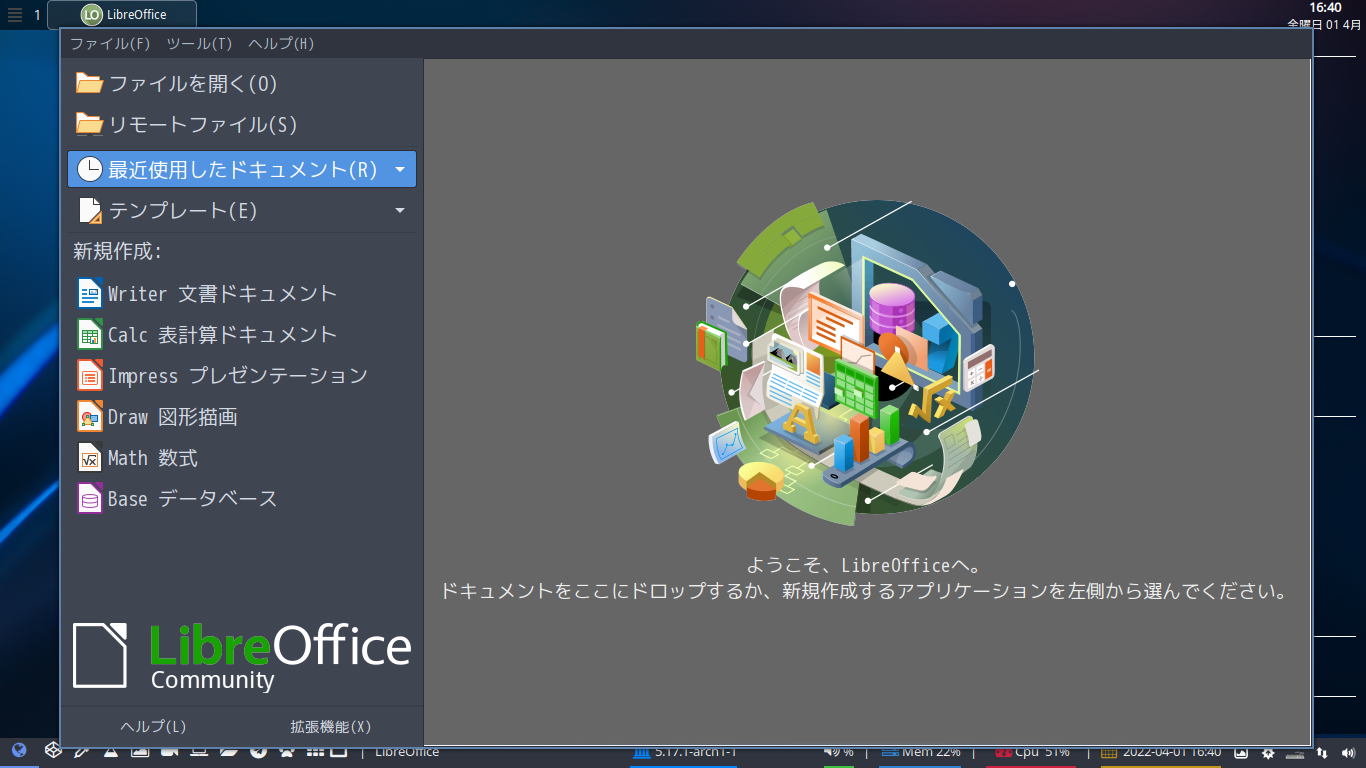Click the ヘルプ button at the bottom
This screenshot has width=1366, height=768.
click(x=152, y=726)
